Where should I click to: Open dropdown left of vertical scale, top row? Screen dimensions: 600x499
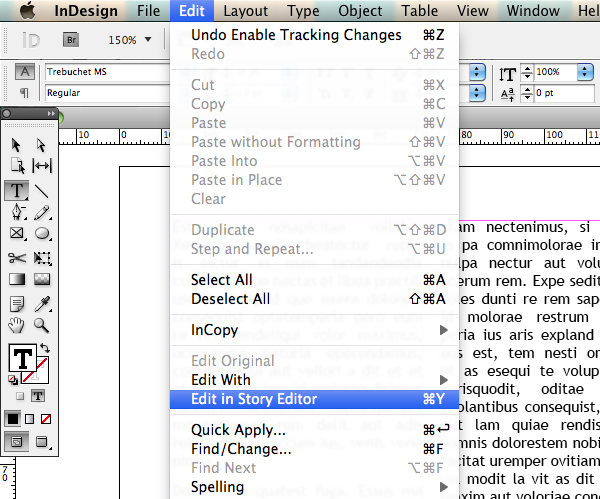pos(477,72)
